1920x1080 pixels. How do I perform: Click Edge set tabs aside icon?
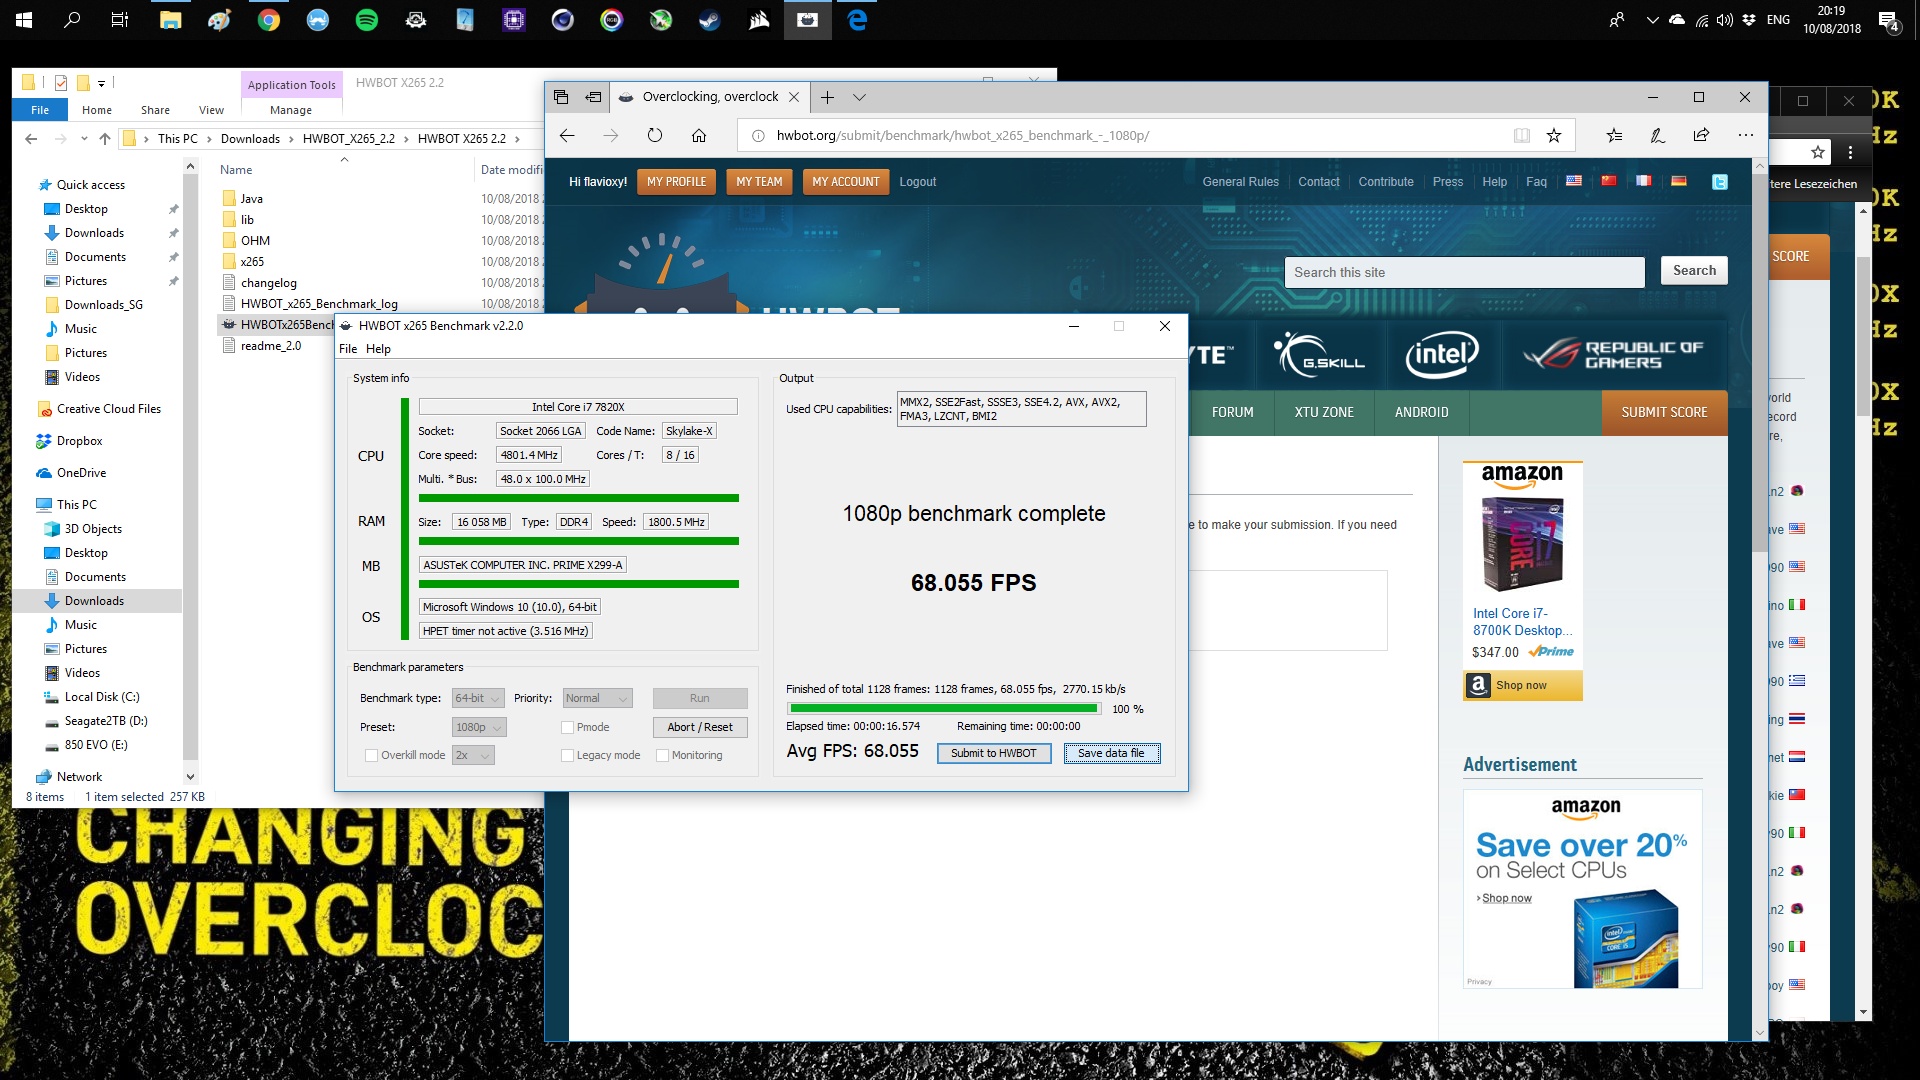593,97
